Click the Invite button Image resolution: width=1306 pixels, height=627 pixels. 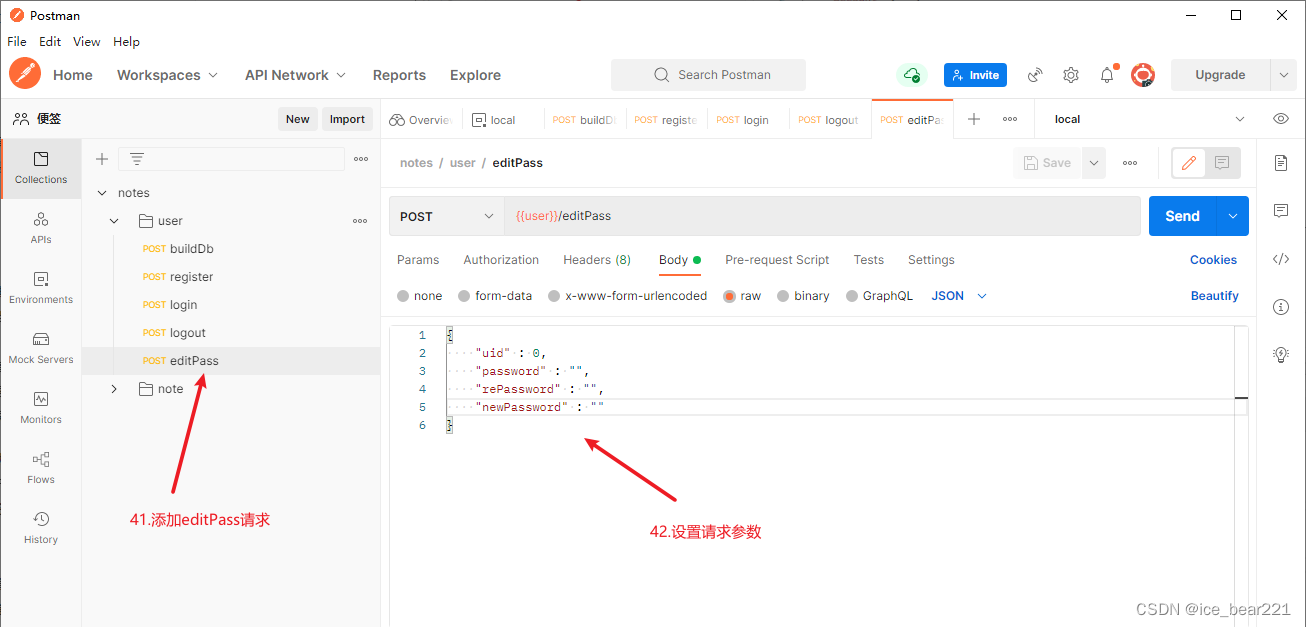(x=975, y=75)
